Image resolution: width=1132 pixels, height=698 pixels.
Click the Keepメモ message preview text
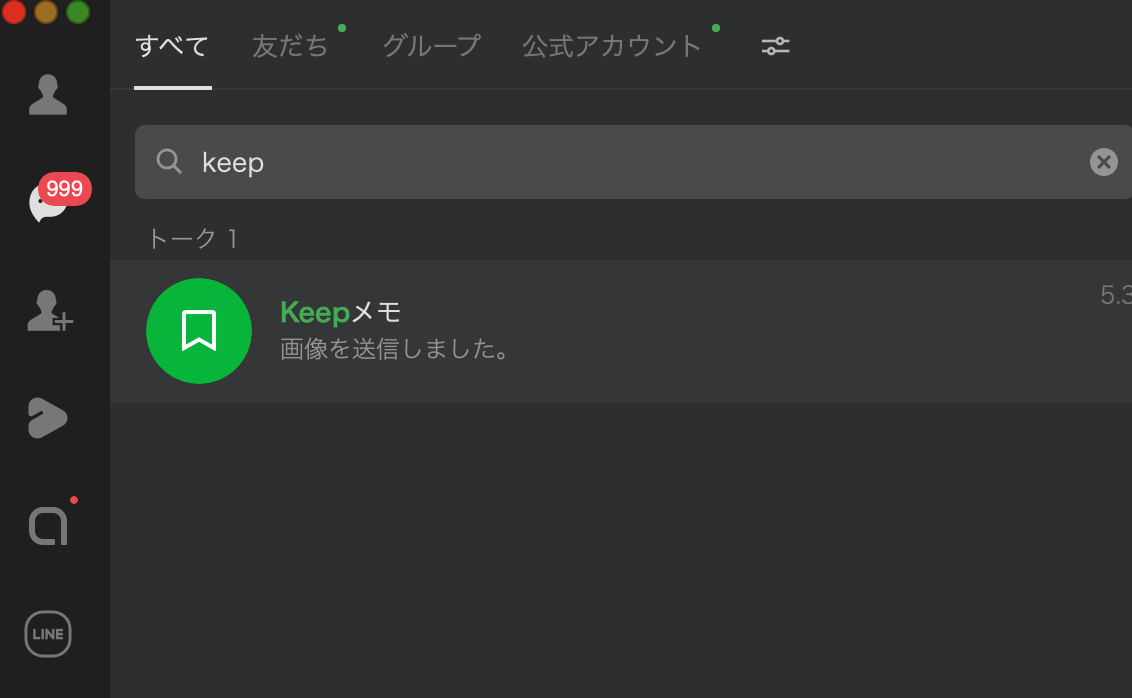393,349
